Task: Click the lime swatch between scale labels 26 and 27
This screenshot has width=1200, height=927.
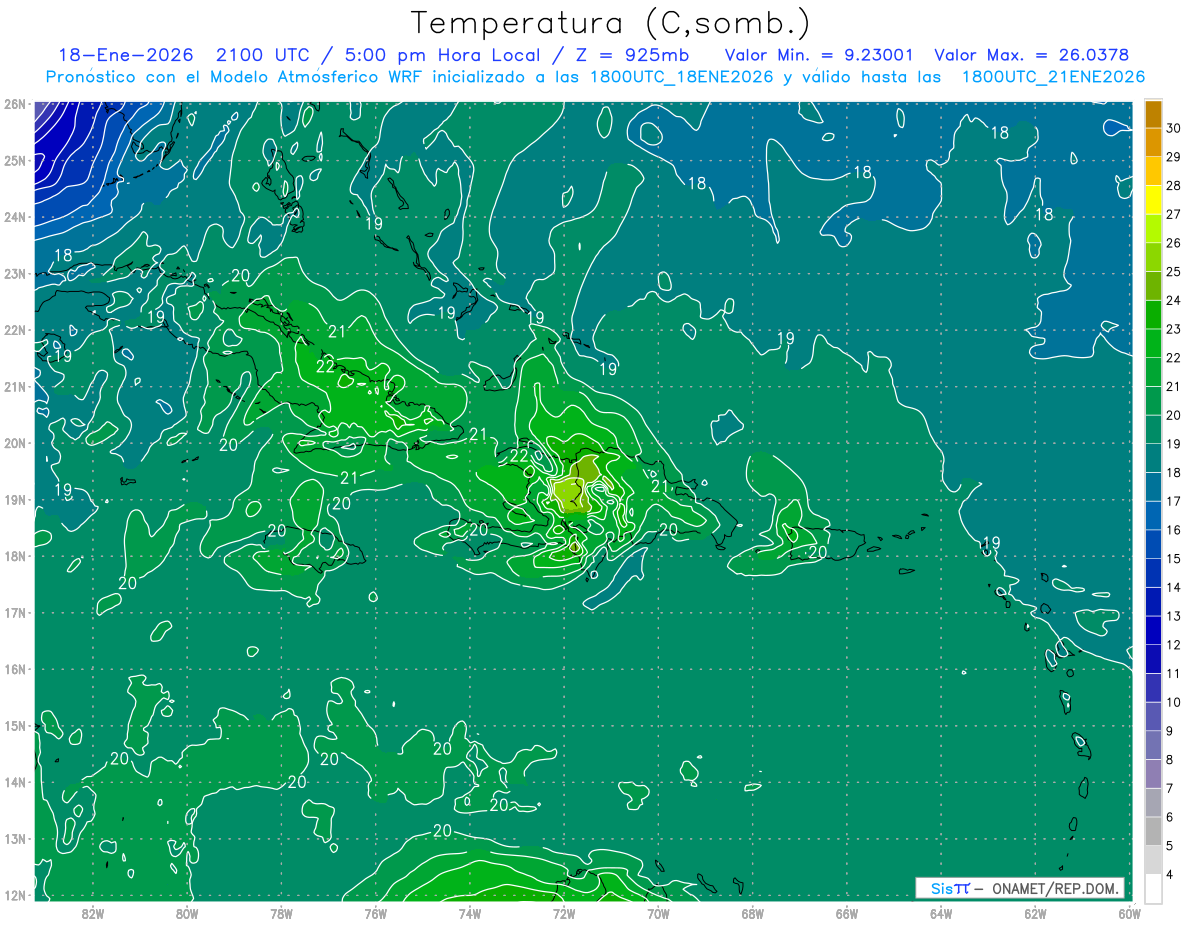Action: pos(1153,229)
